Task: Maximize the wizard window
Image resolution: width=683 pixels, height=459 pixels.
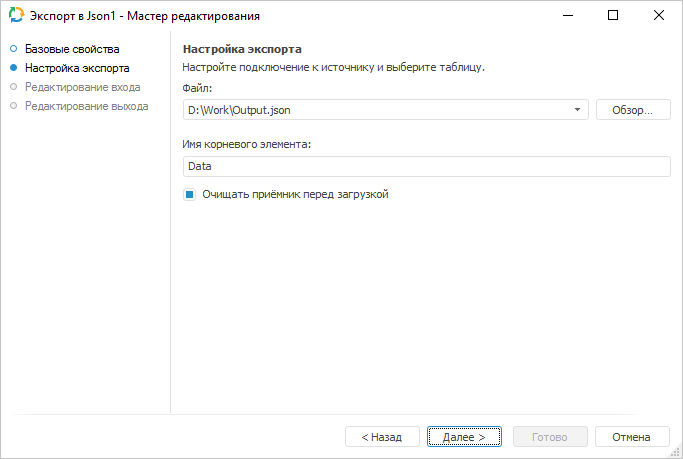Action: pos(613,16)
